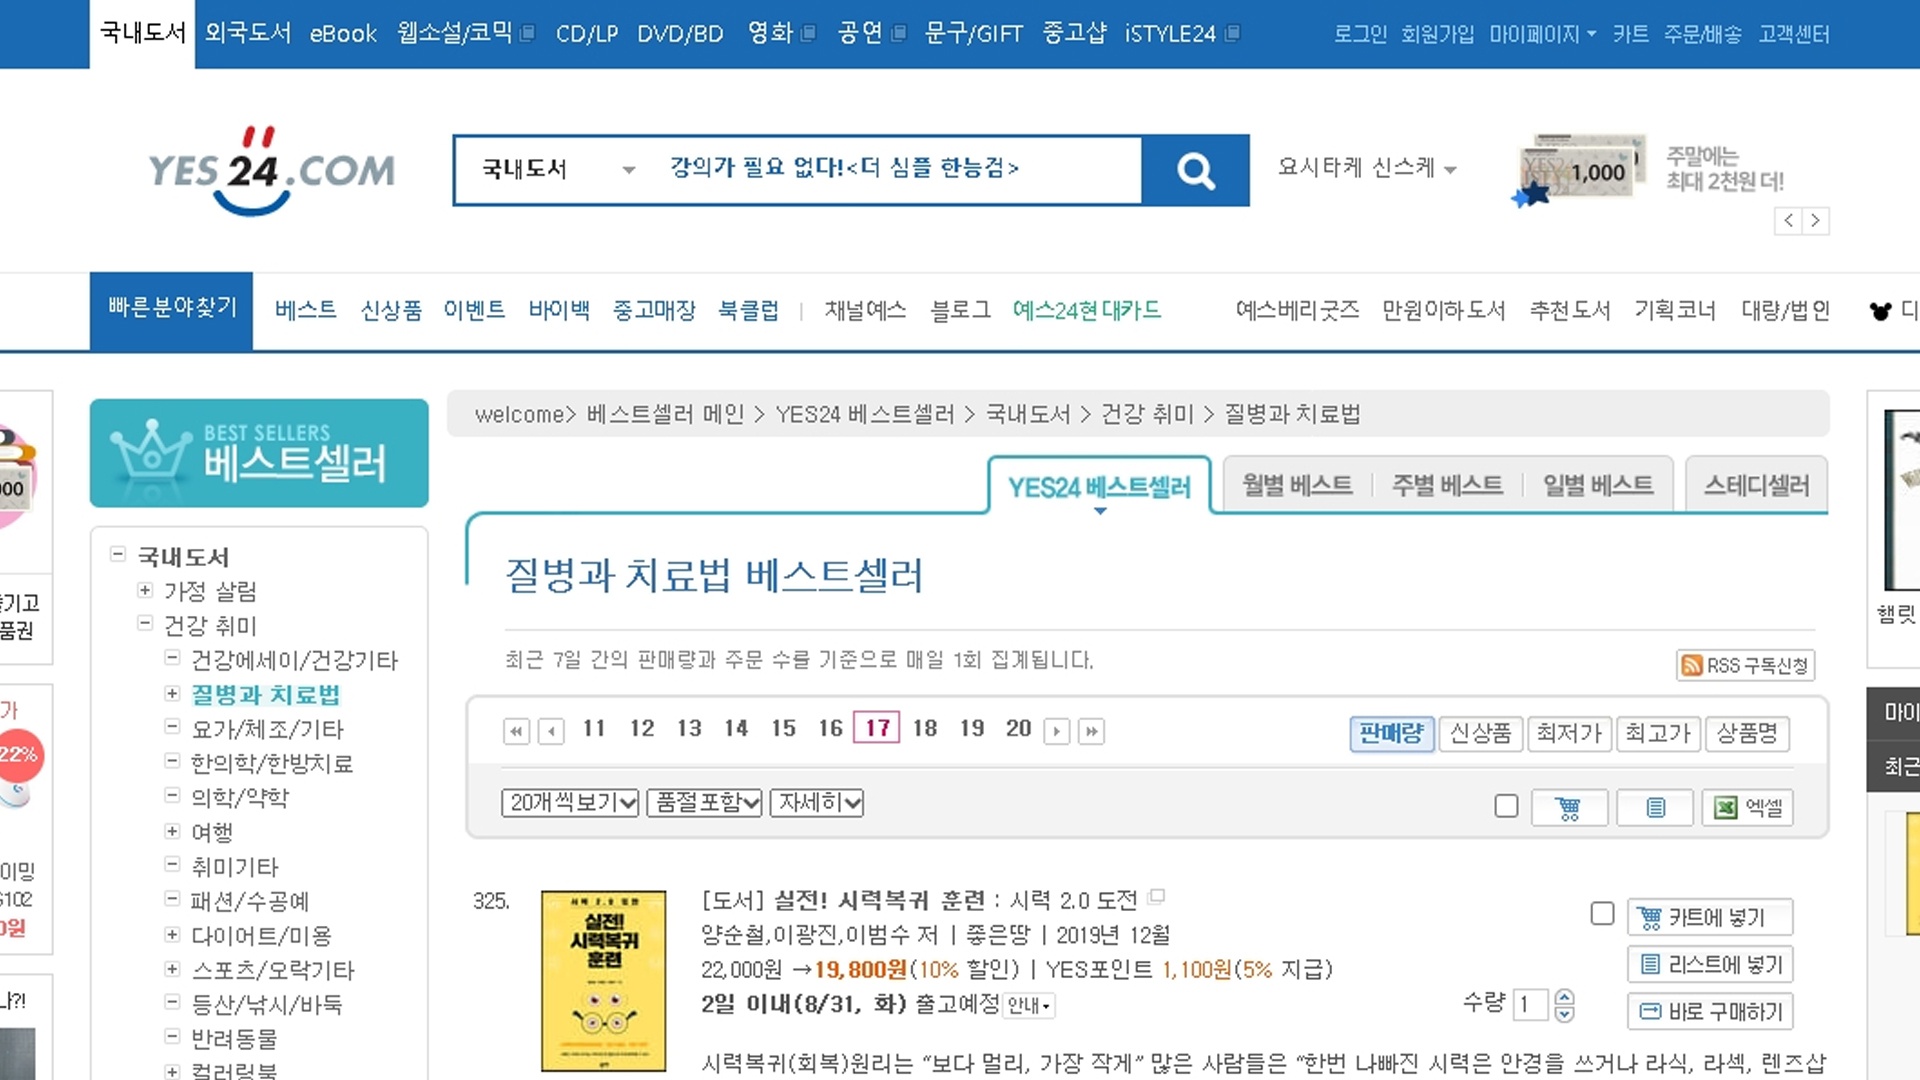Viewport: 1920px width, 1080px height.
Task: Click 회원가입 link
Action: point(1437,34)
